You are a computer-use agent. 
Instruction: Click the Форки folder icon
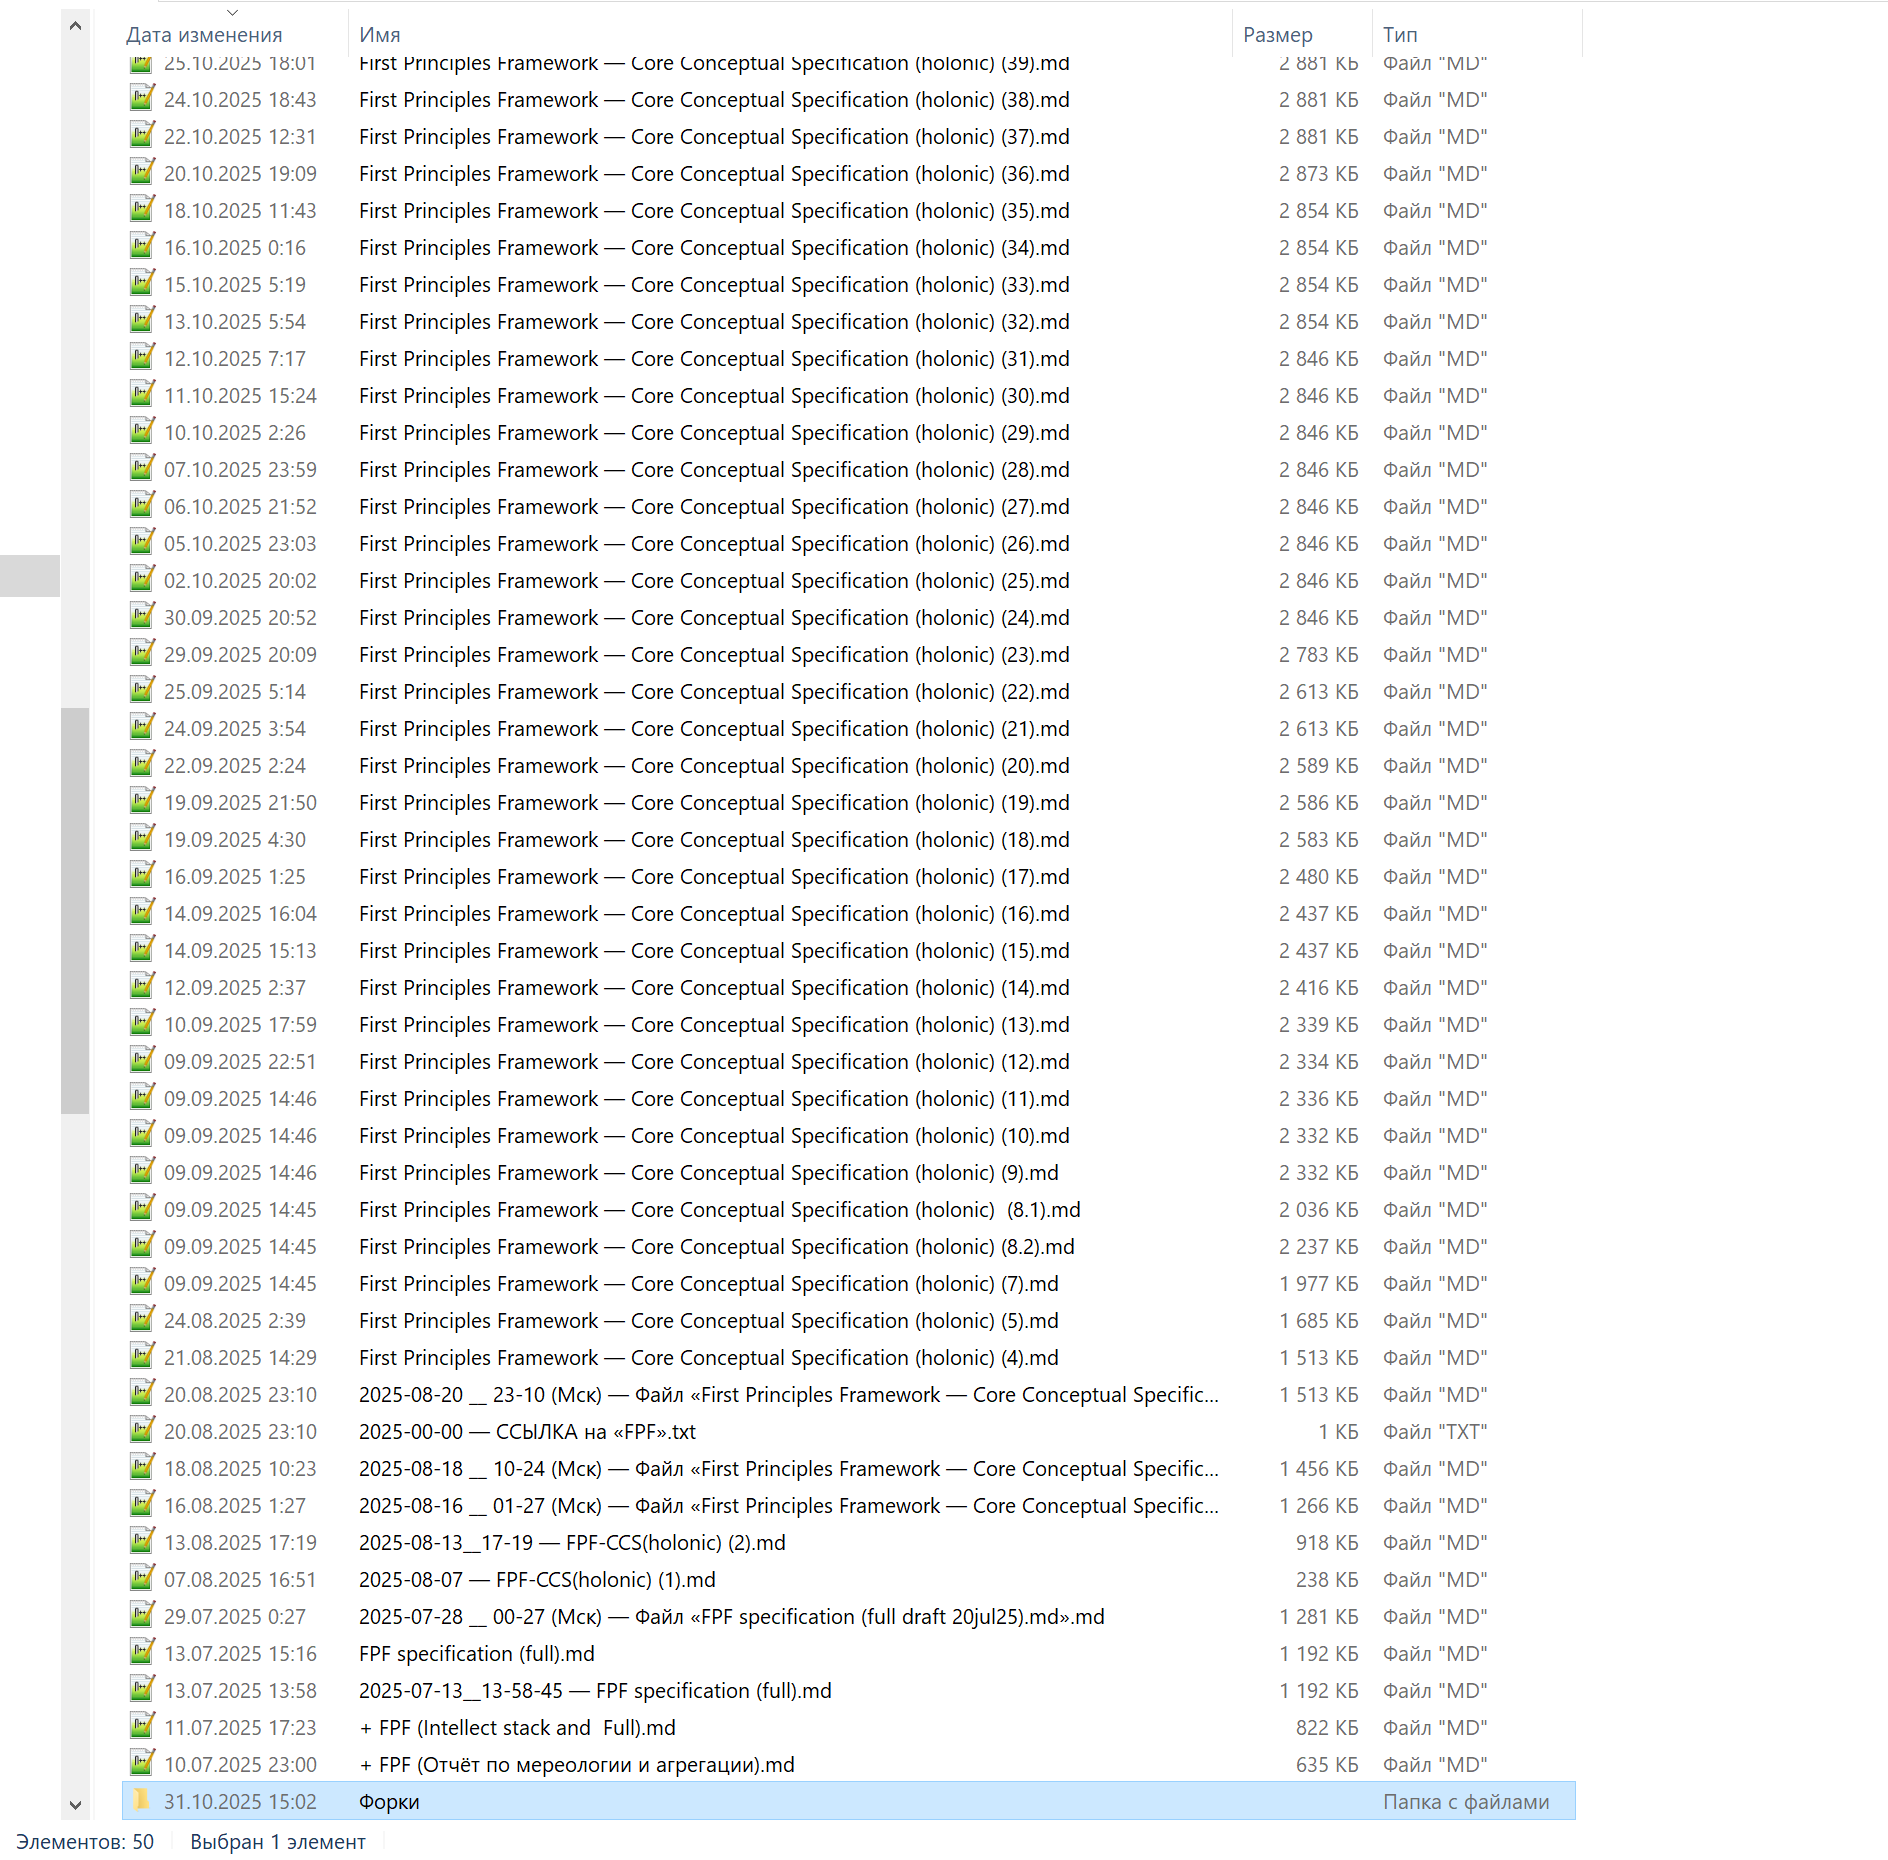142,1801
